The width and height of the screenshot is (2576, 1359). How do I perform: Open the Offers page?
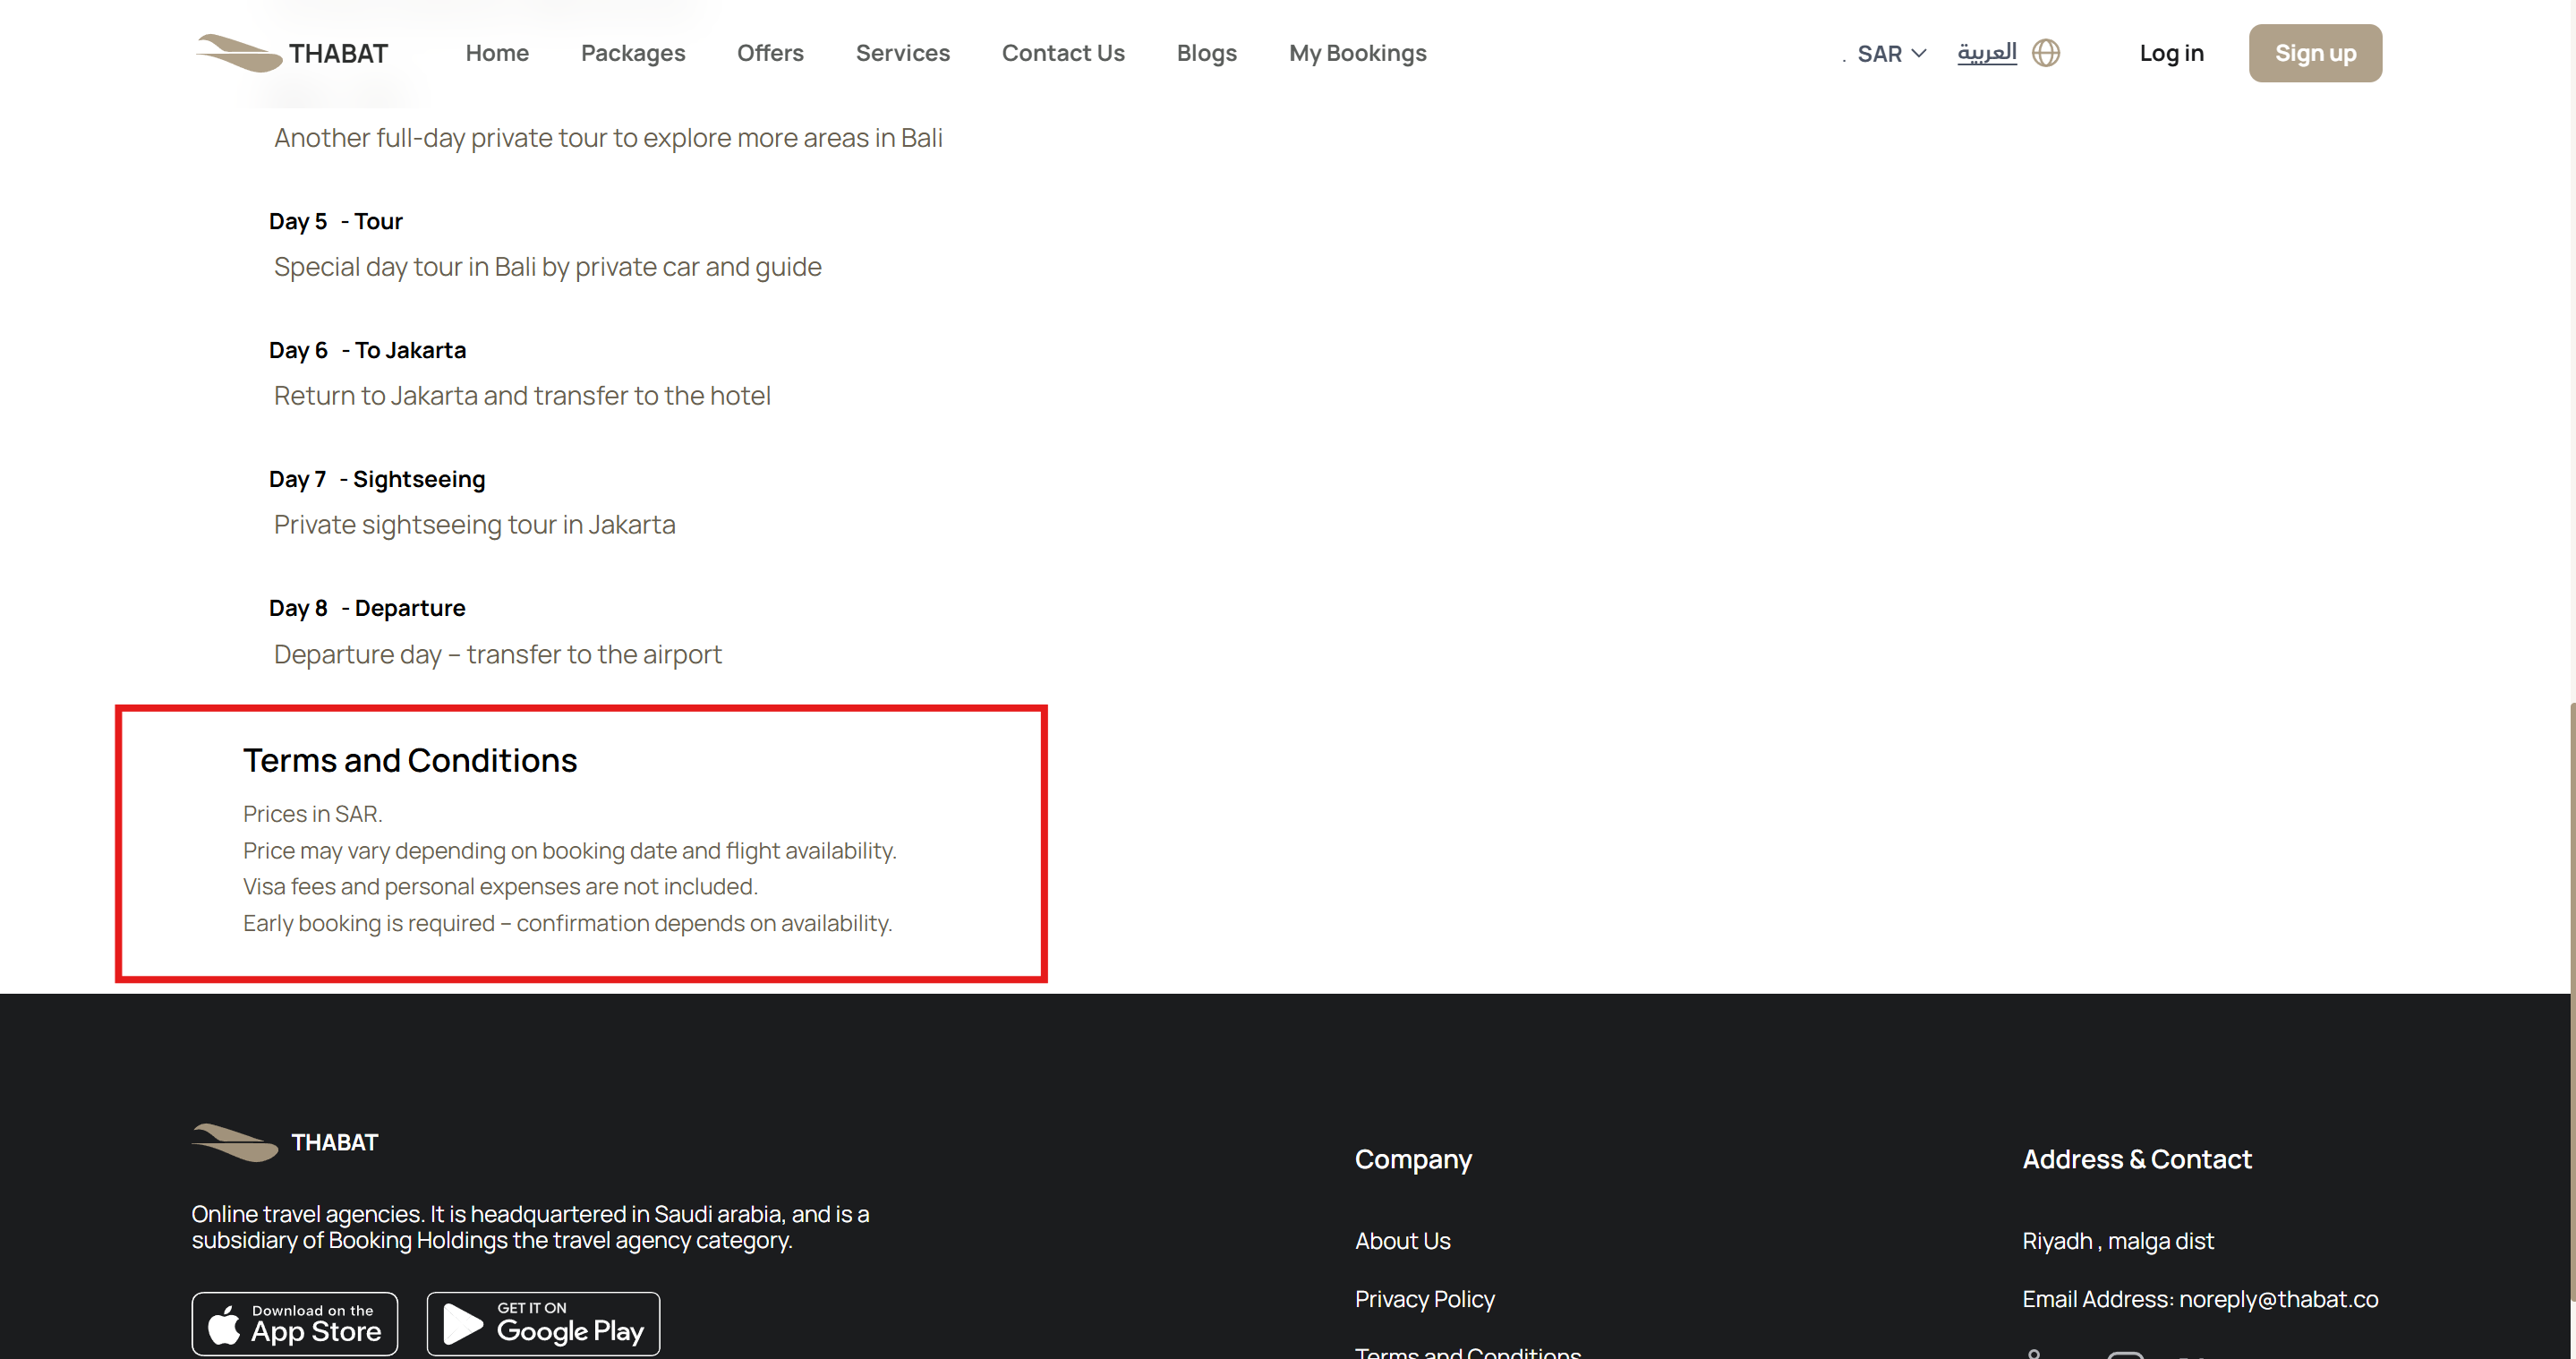(x=770, y=53)
